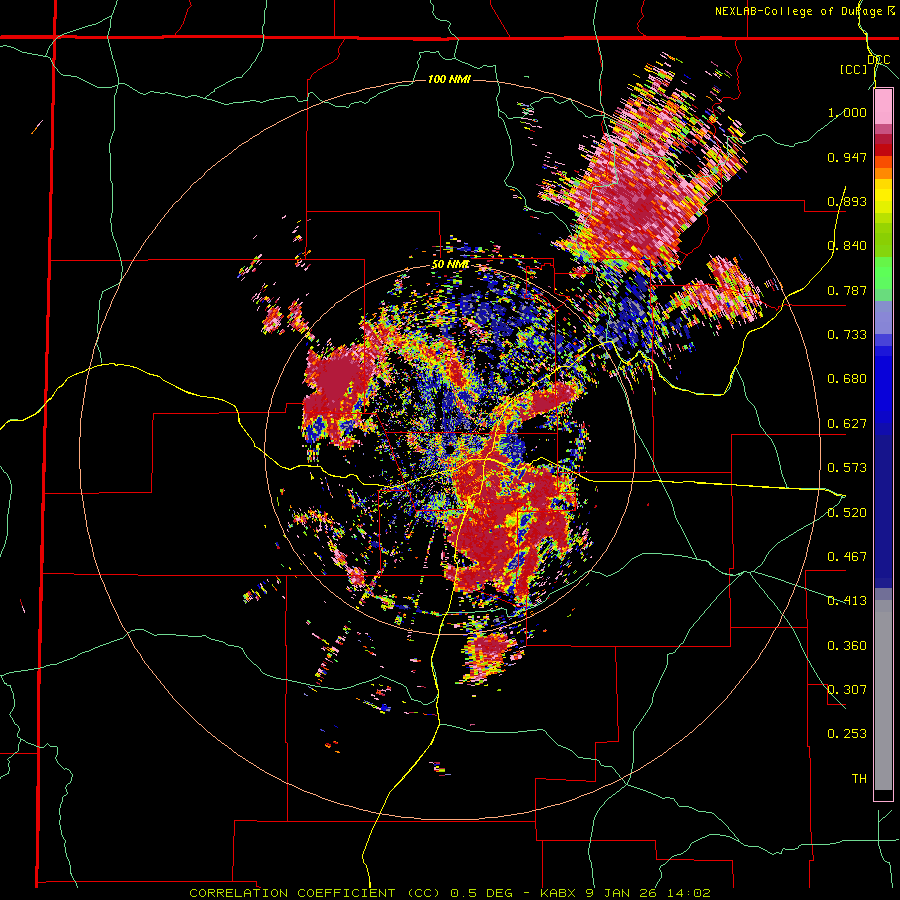The width and height of the screenshot is (900, 900).
Task: Select the 0.413 color scale value
Action: click(x=847, y=601)
